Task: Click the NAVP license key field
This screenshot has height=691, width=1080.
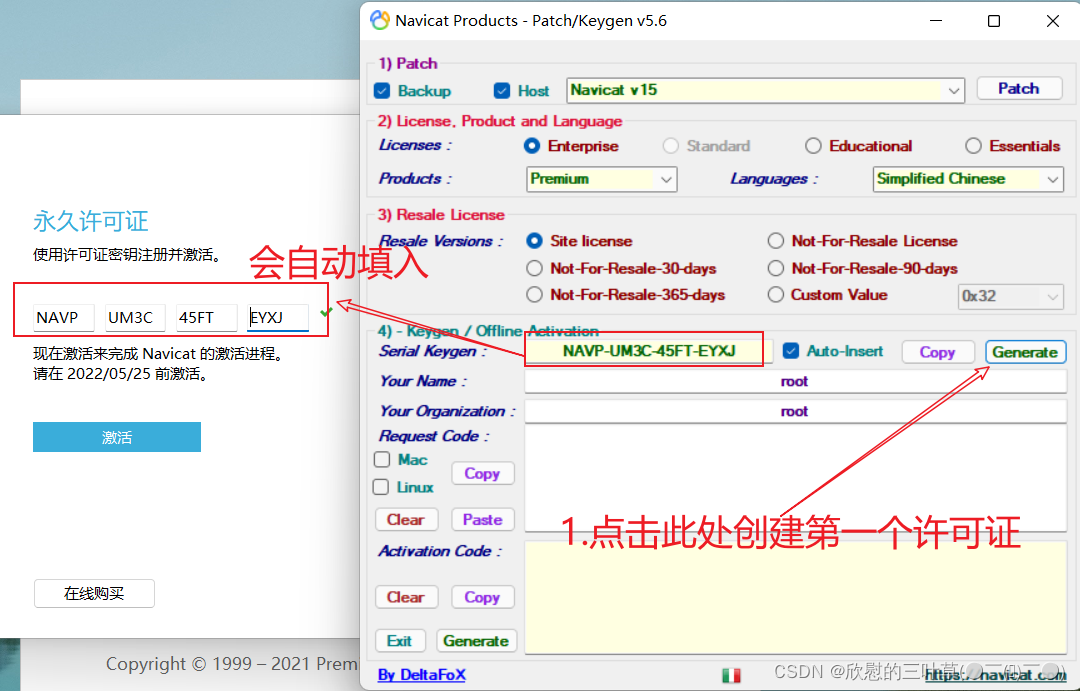Action: (x=63, y=318)
